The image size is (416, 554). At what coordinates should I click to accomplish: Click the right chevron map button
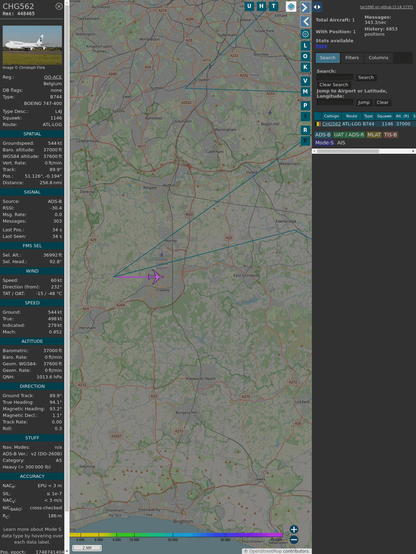tap(305, 7)
